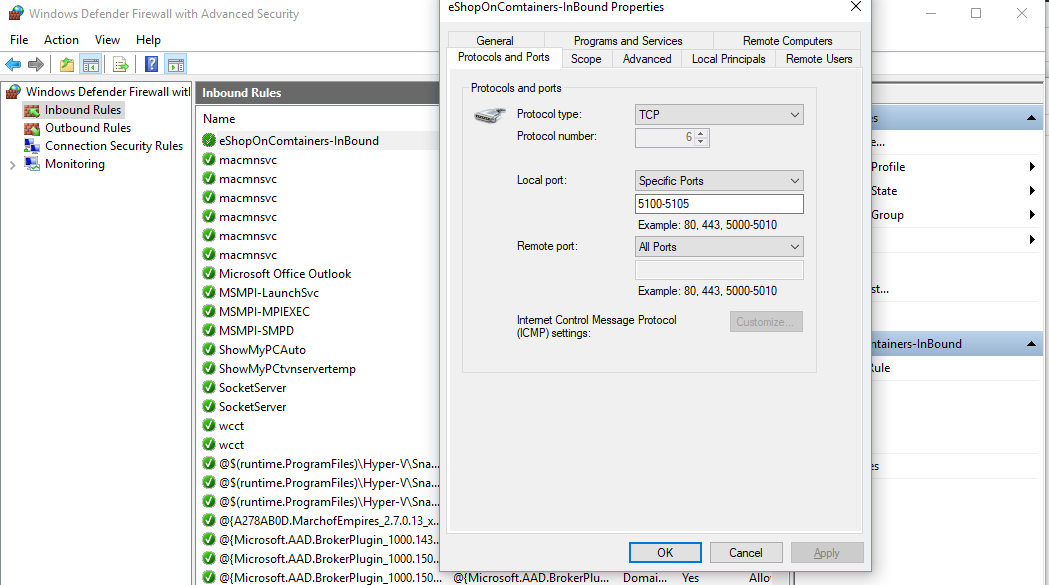
Task: Click the OK button
Action: pyautogui.click(x=665, y=552)
